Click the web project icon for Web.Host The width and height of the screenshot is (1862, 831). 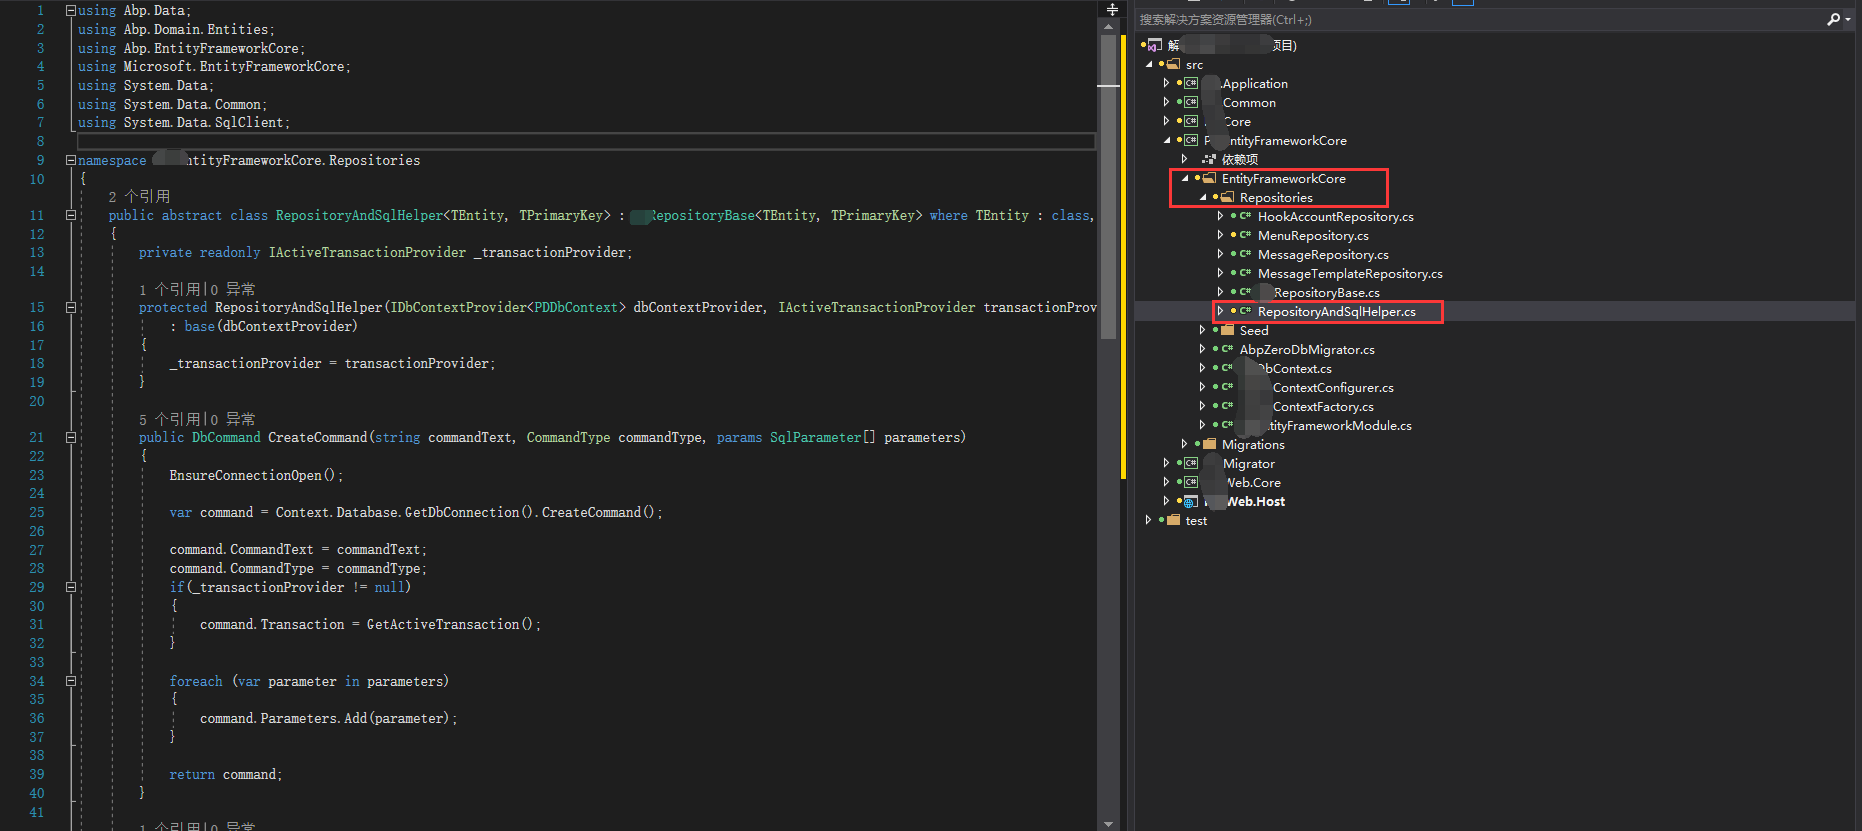click(x=1191, y=501)
